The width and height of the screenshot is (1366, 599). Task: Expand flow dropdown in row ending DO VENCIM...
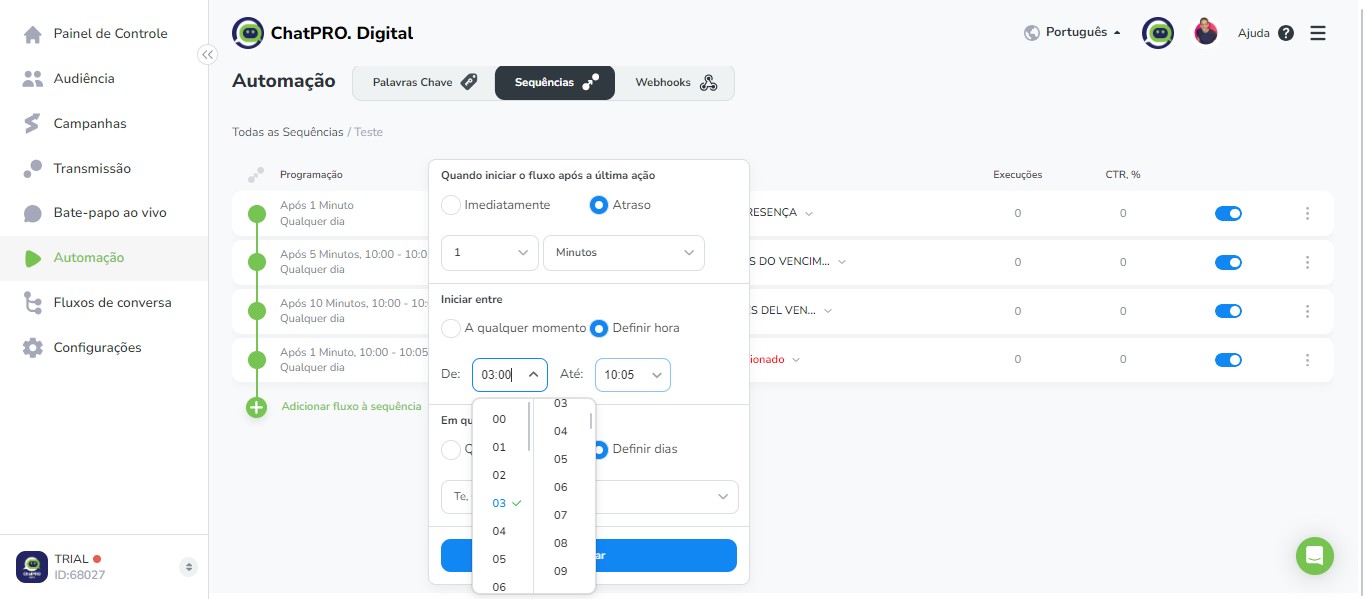click(x=842, y=262)
